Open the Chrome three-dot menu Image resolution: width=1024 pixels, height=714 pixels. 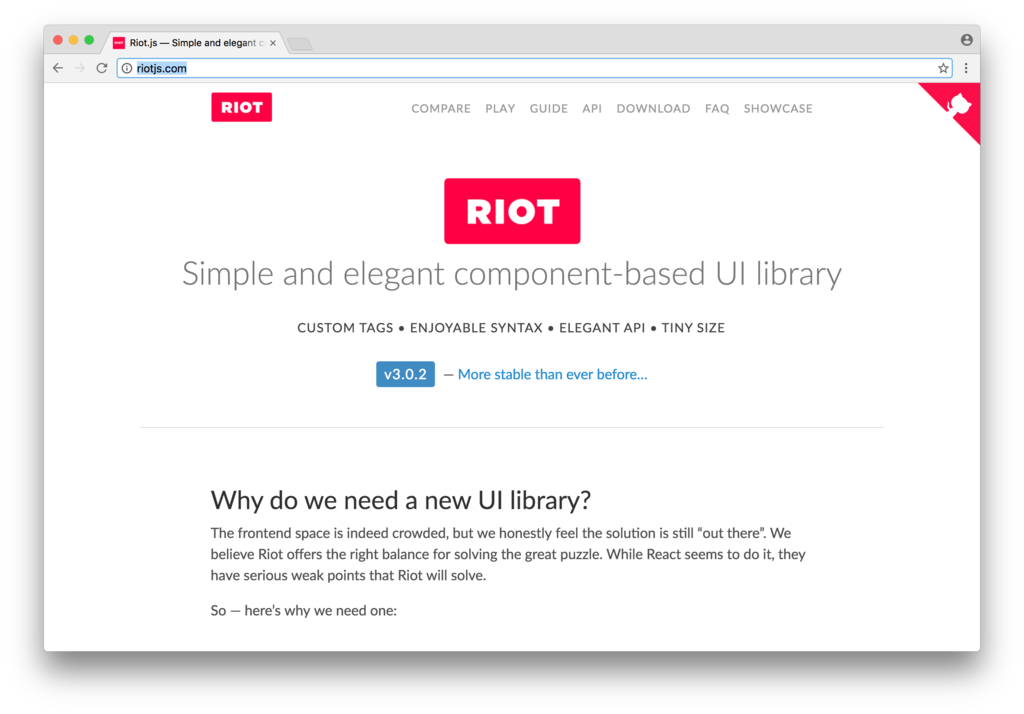tap(966, 68)
